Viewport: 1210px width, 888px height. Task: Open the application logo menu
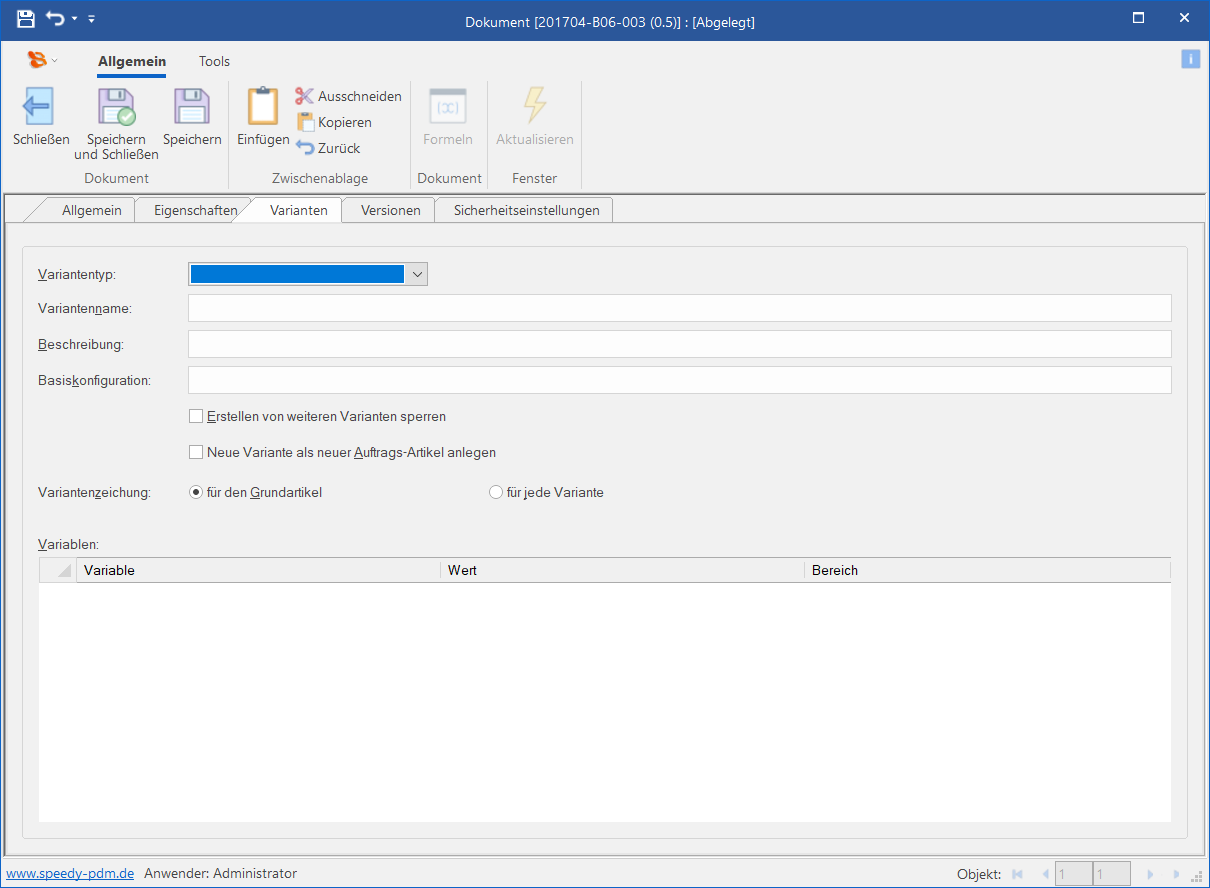tap(38, 60)
